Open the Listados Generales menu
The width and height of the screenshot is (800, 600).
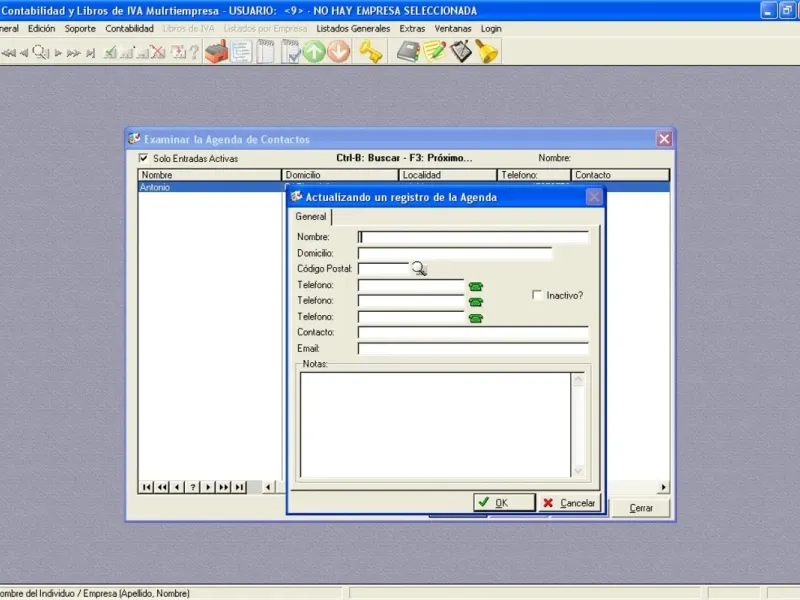[353, 29]
